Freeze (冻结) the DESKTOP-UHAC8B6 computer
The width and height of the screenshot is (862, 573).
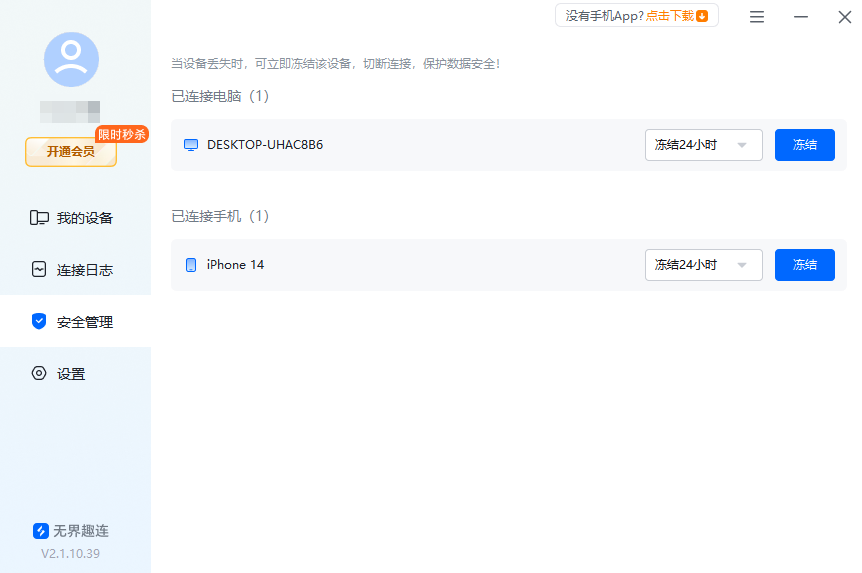tap(804, 145)
